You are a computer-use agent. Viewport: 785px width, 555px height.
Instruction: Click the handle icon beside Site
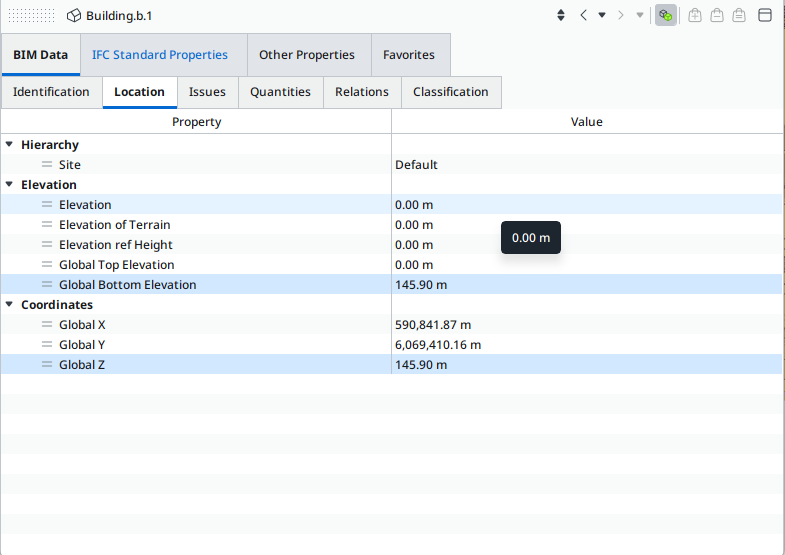(x=47, y=164)
